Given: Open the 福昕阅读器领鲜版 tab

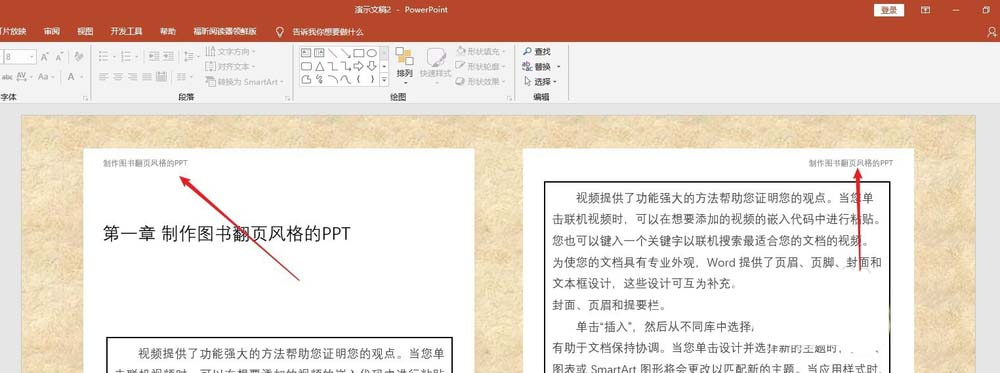Looking at the screenshot, I should 225,32.
